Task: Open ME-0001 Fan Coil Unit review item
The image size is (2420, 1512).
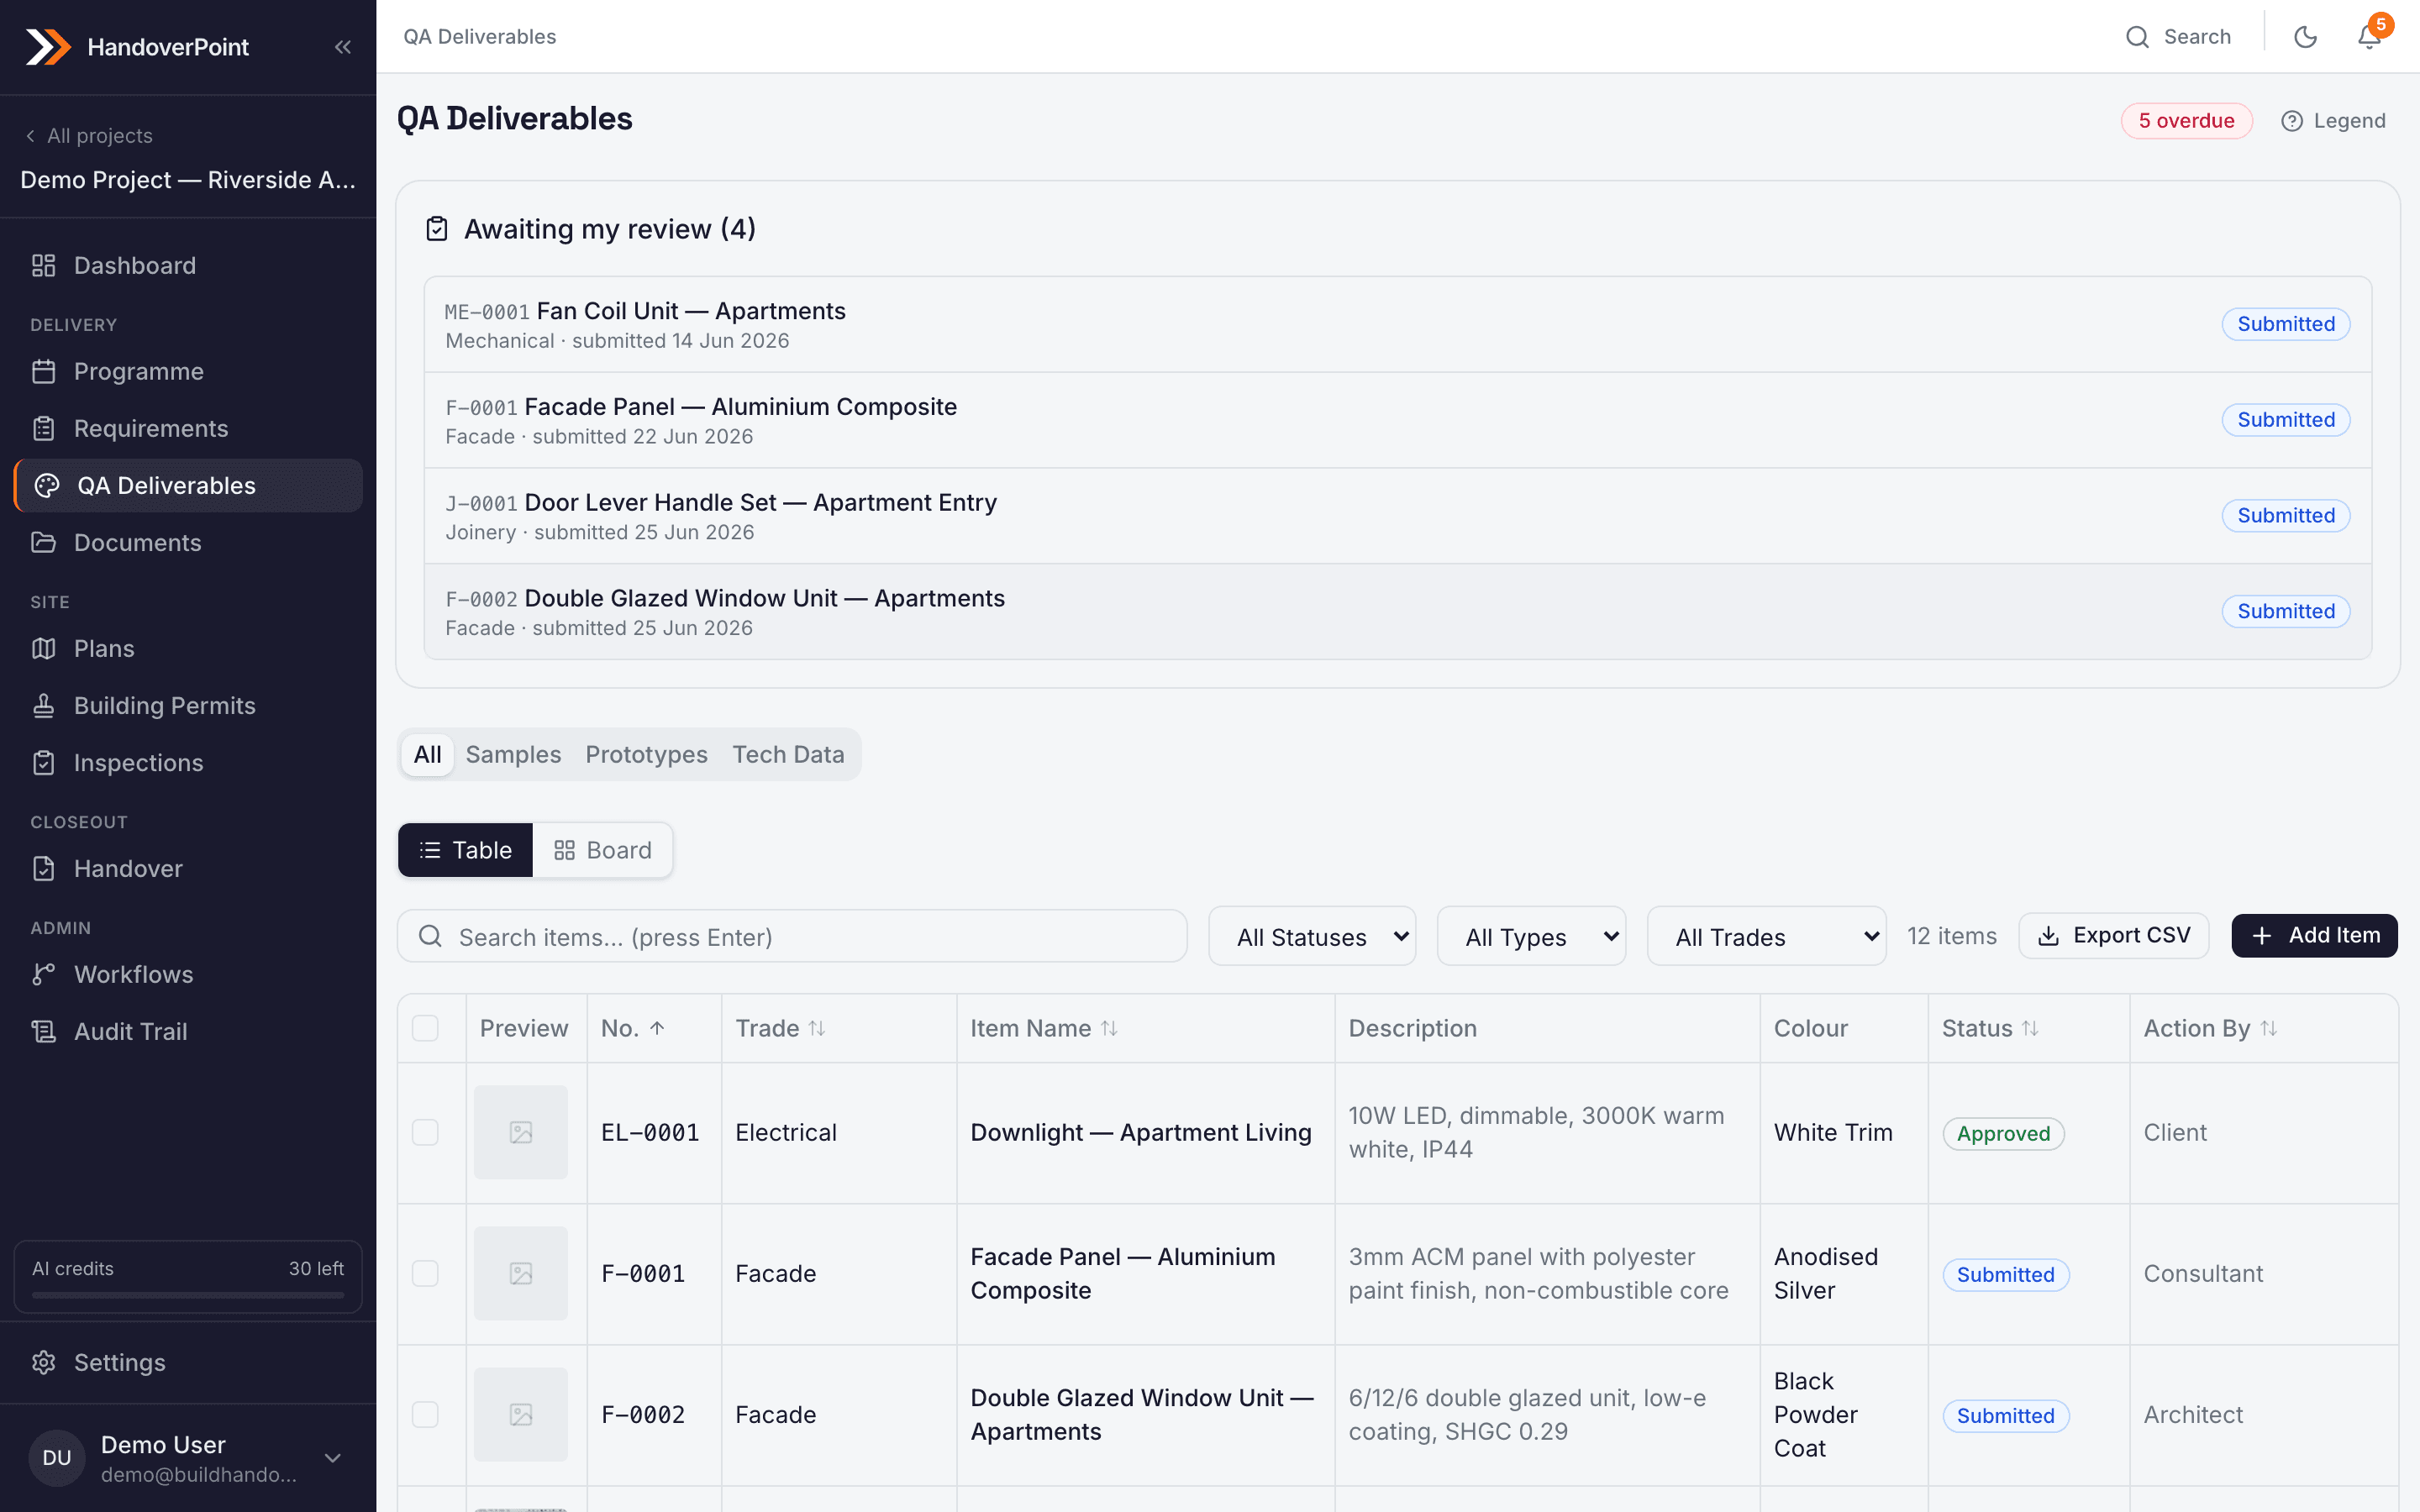Action: coord(1397,325)
